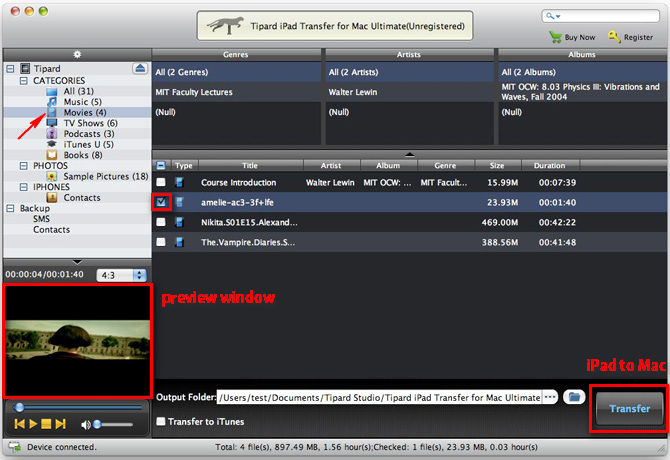Uncheck the amelie-ac3-3f+lfe checkbox
Screen dimensions: 670x460
click(x=161, y=202)
